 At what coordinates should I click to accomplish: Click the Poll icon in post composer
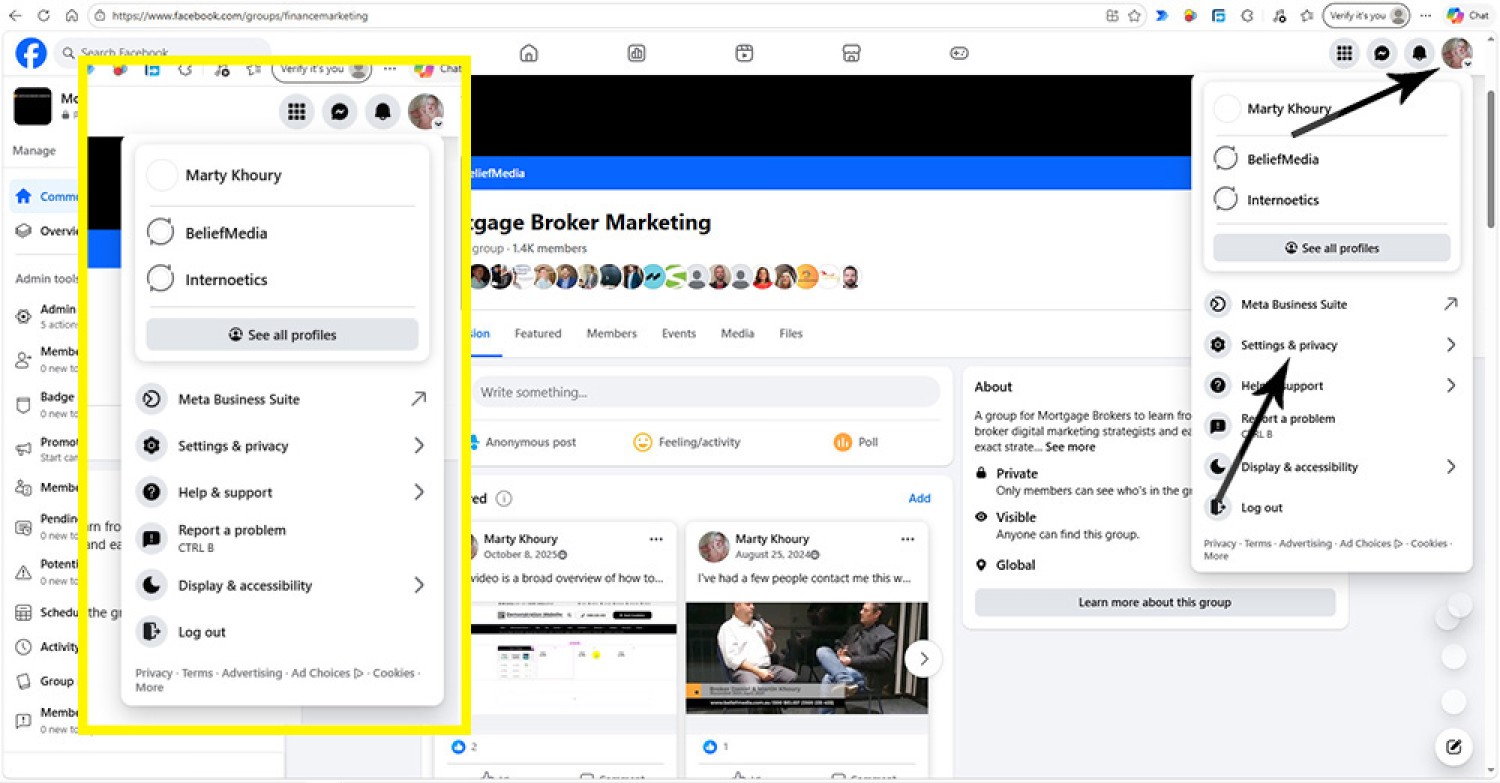pos(843,442)
